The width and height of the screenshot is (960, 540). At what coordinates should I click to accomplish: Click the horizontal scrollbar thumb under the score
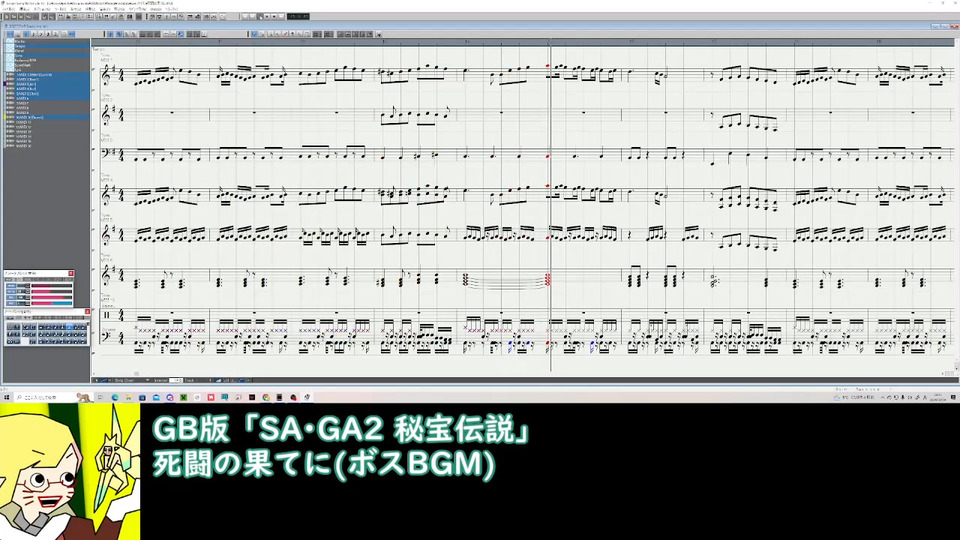(x=136, y=373)
